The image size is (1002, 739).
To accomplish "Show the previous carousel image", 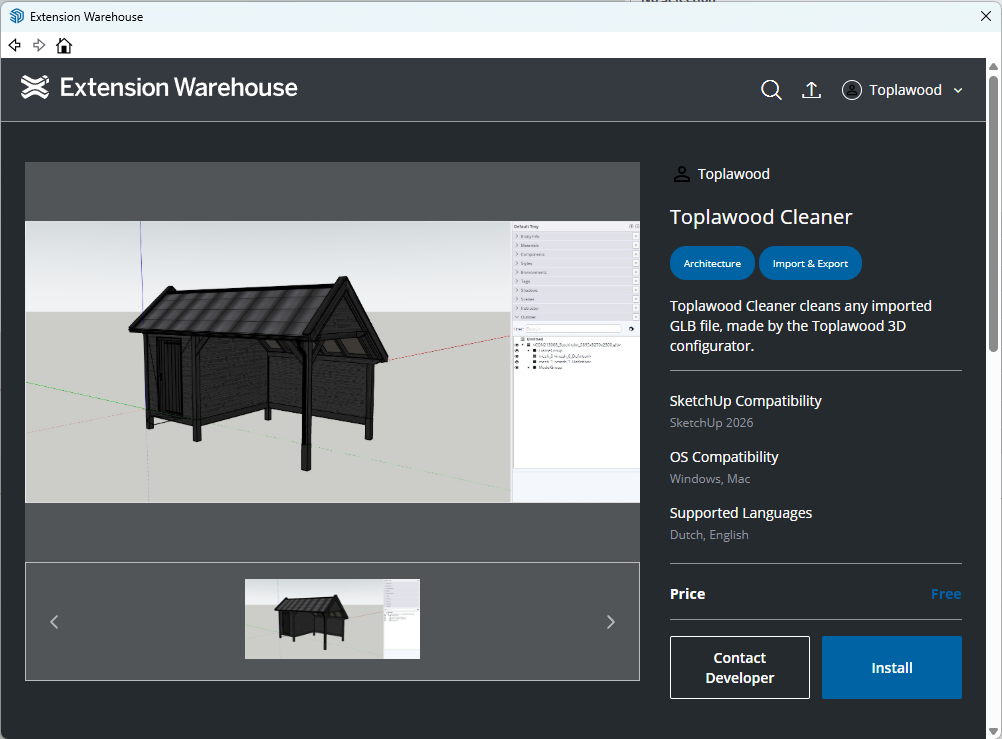I will [x=54, y=621].
